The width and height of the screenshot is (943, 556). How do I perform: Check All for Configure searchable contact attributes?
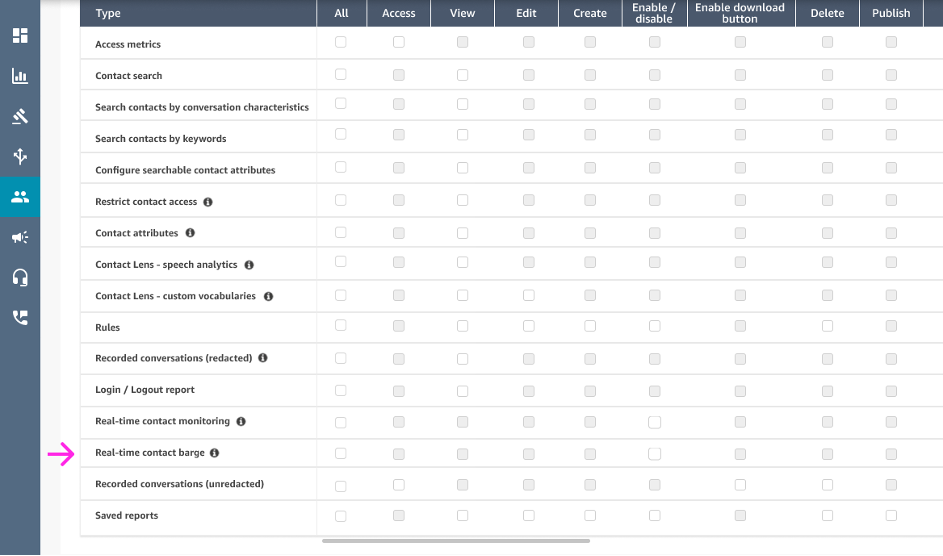pos(340,166)
